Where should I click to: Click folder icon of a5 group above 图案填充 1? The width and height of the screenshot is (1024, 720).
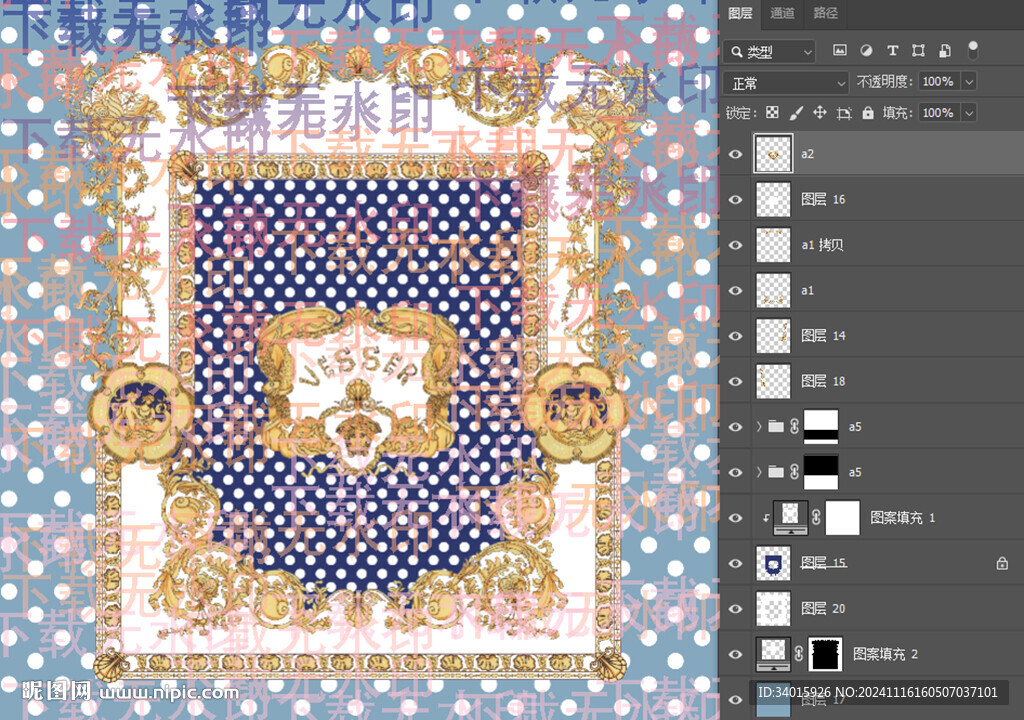click(776, 472)
